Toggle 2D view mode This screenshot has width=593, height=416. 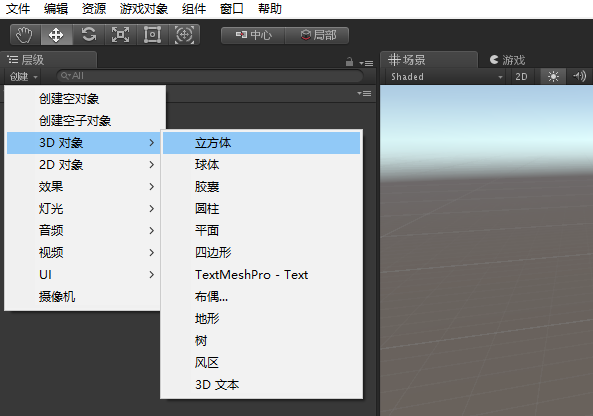(x=521, y=77)
